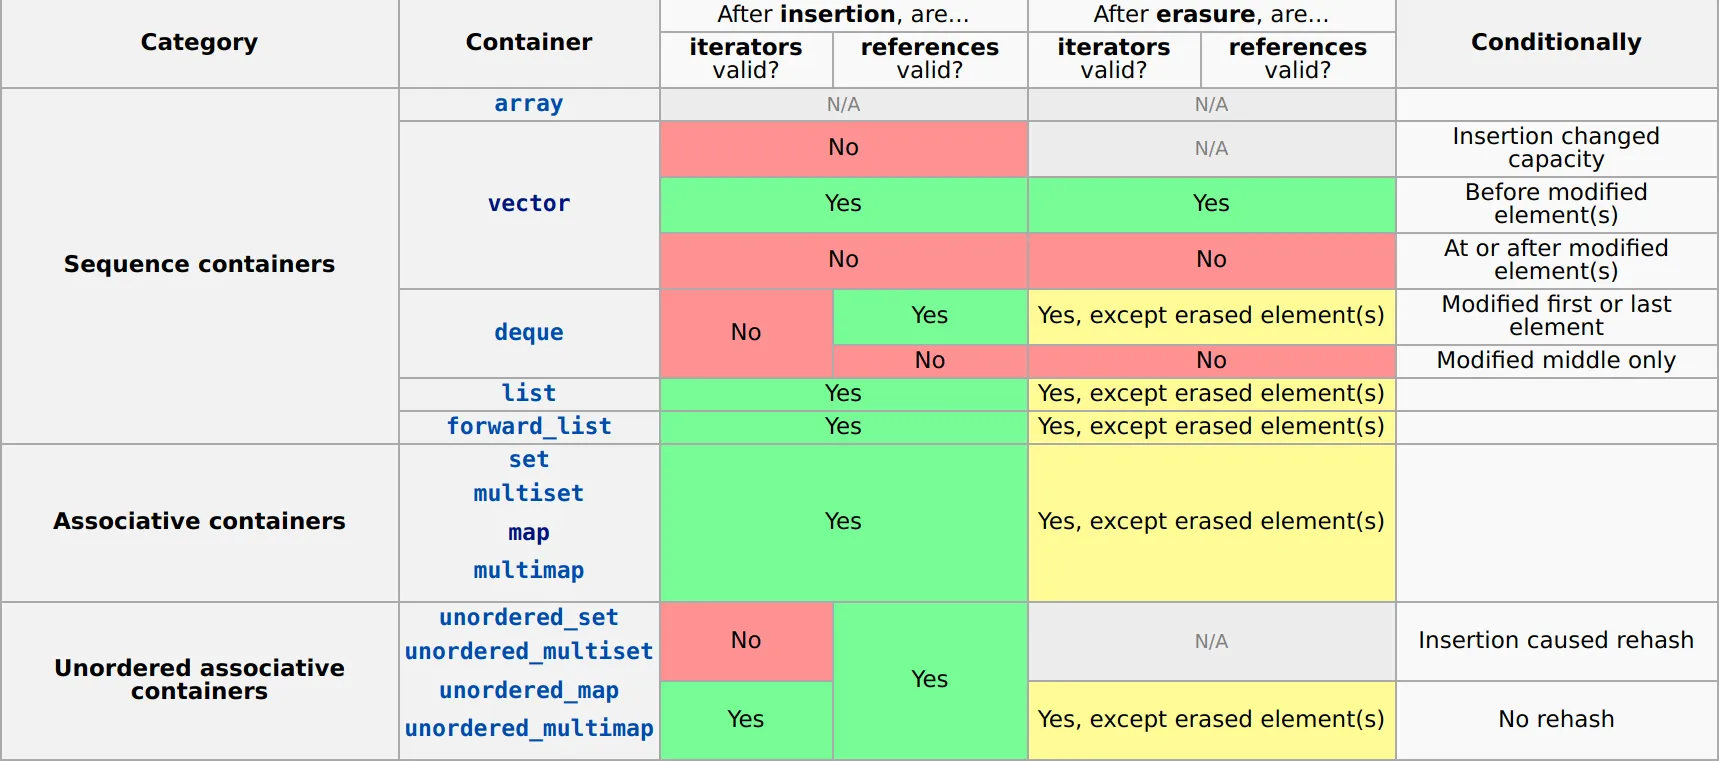Click the Conditionally column header

1555,43
